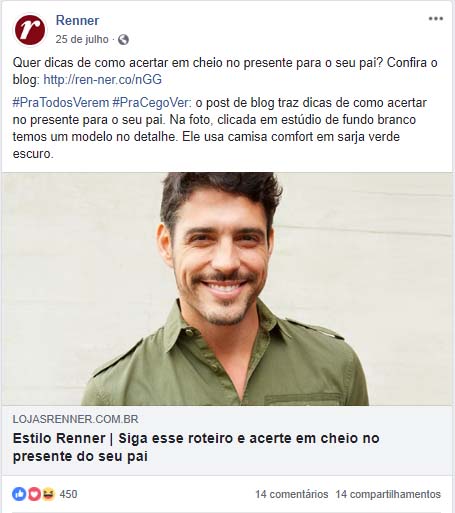Click the link preview card footer area
455x513 pixels.
[x=227, y=440]
